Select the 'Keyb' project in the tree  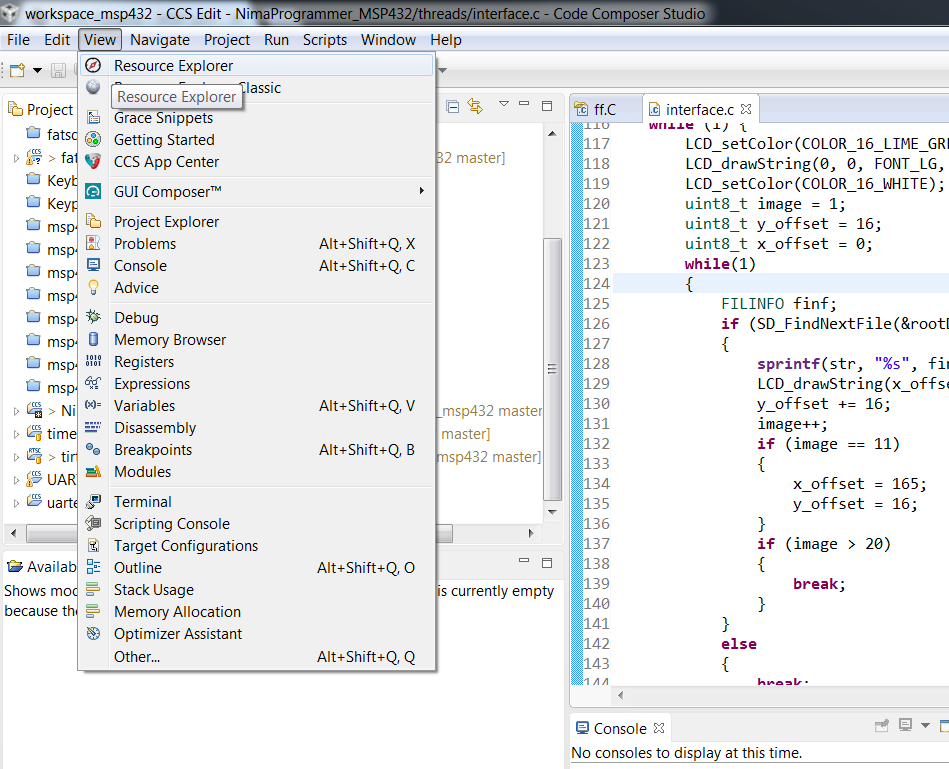coord(53,180)
